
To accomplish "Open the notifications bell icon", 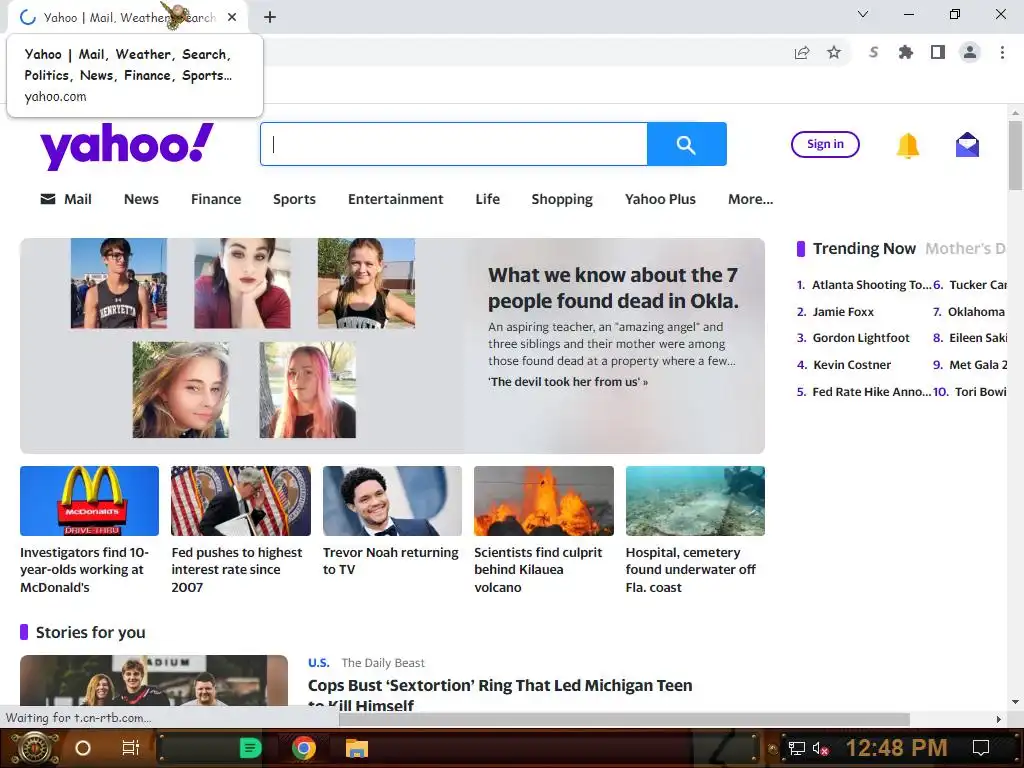I will pos(908,145).
